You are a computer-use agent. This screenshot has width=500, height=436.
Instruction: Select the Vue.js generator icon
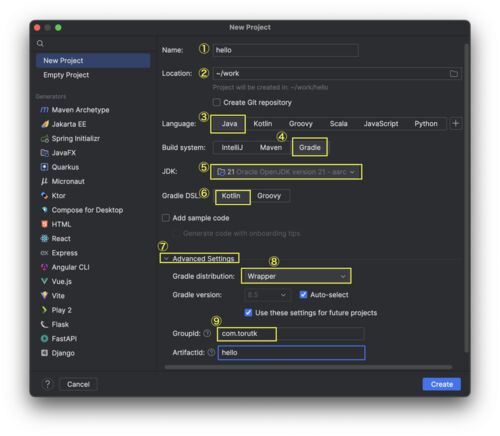[44, 281]
